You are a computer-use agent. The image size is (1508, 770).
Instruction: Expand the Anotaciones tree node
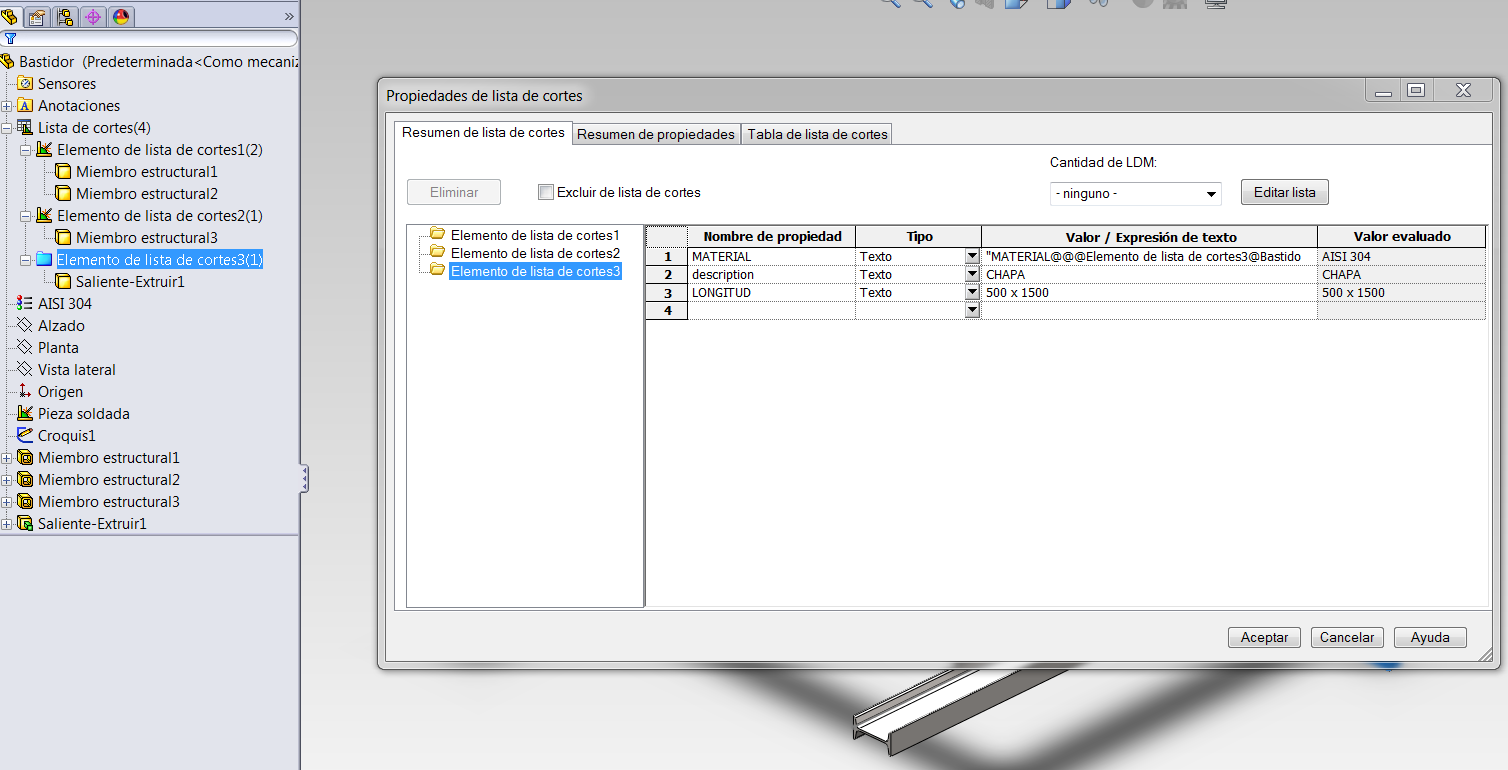pos(7,106)
